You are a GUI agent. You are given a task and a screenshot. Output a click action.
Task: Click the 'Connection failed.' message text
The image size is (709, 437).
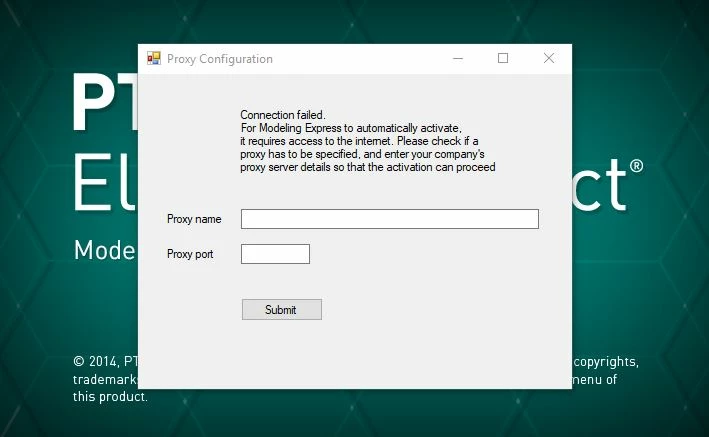(283, 115)
